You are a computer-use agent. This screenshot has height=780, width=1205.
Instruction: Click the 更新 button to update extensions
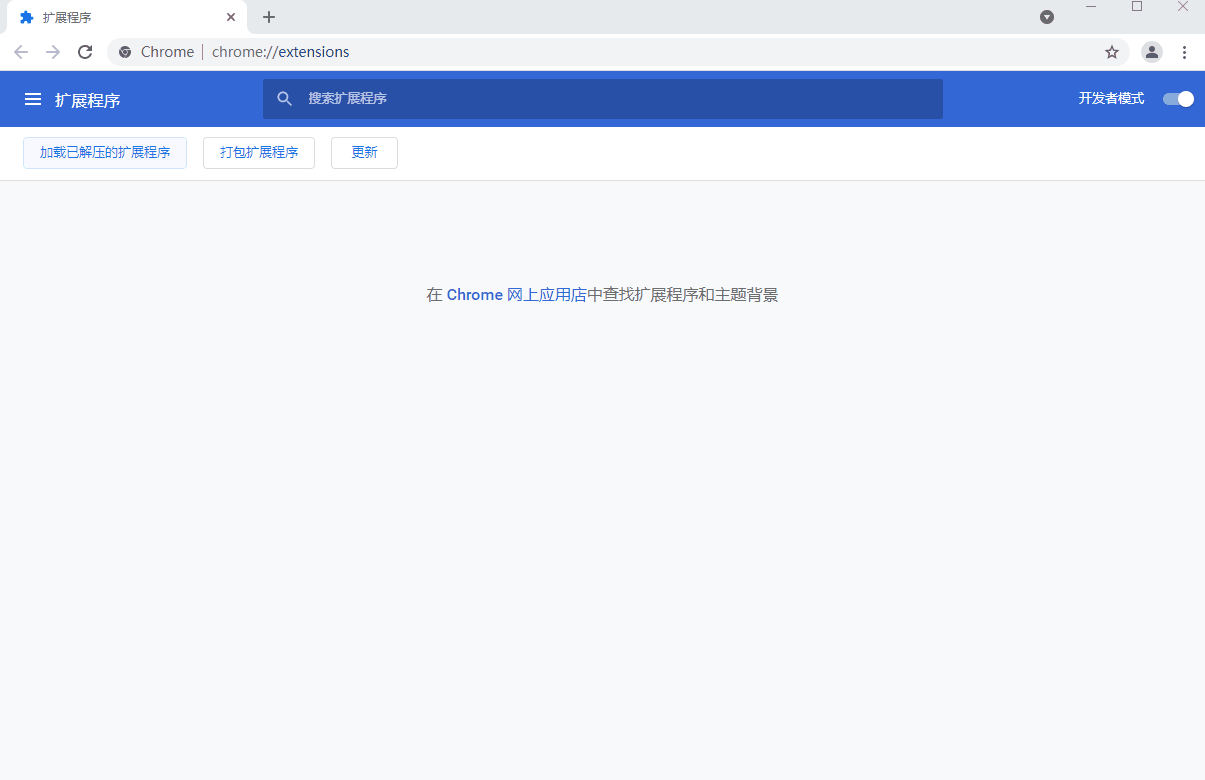pos(364,152)
